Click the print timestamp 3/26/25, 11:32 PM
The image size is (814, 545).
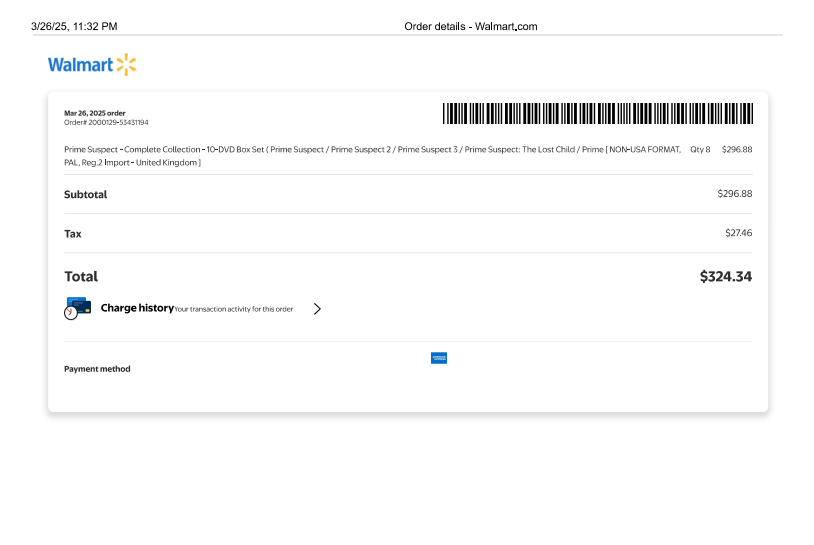pos(74,26)
